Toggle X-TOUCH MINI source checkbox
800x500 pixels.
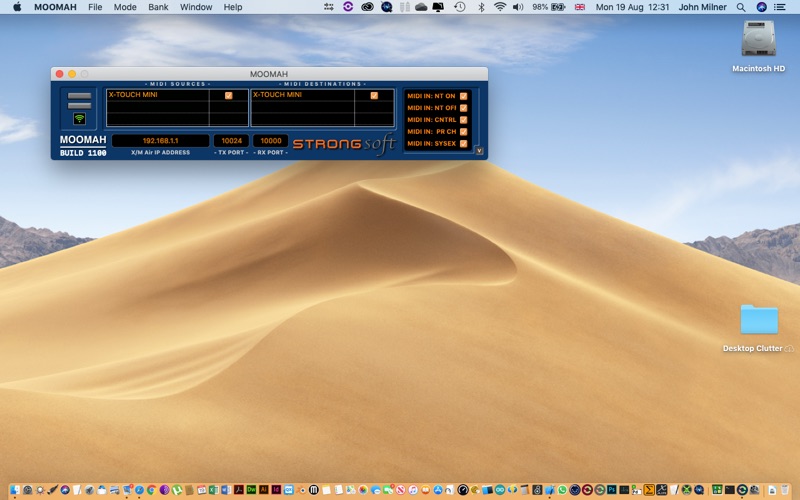click(229, 96)
